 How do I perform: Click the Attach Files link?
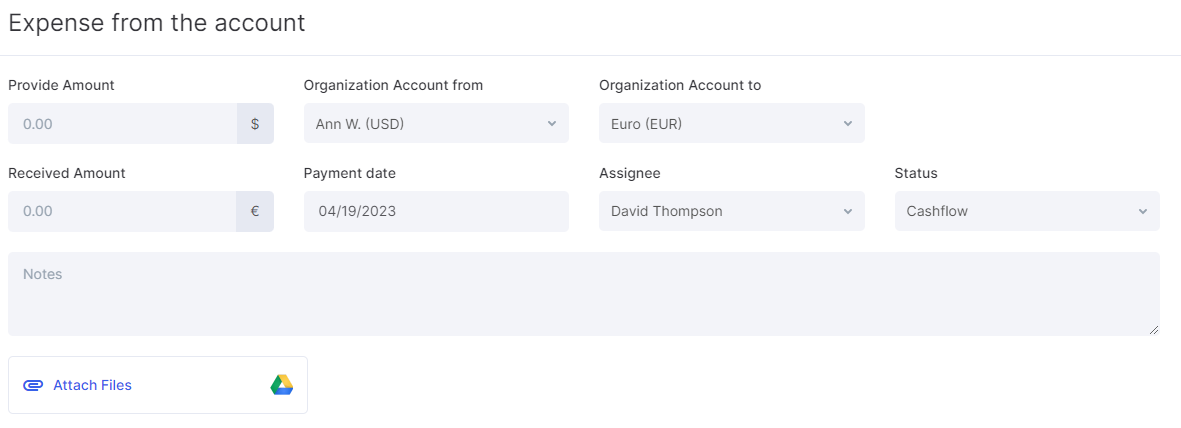pos(92,385)
